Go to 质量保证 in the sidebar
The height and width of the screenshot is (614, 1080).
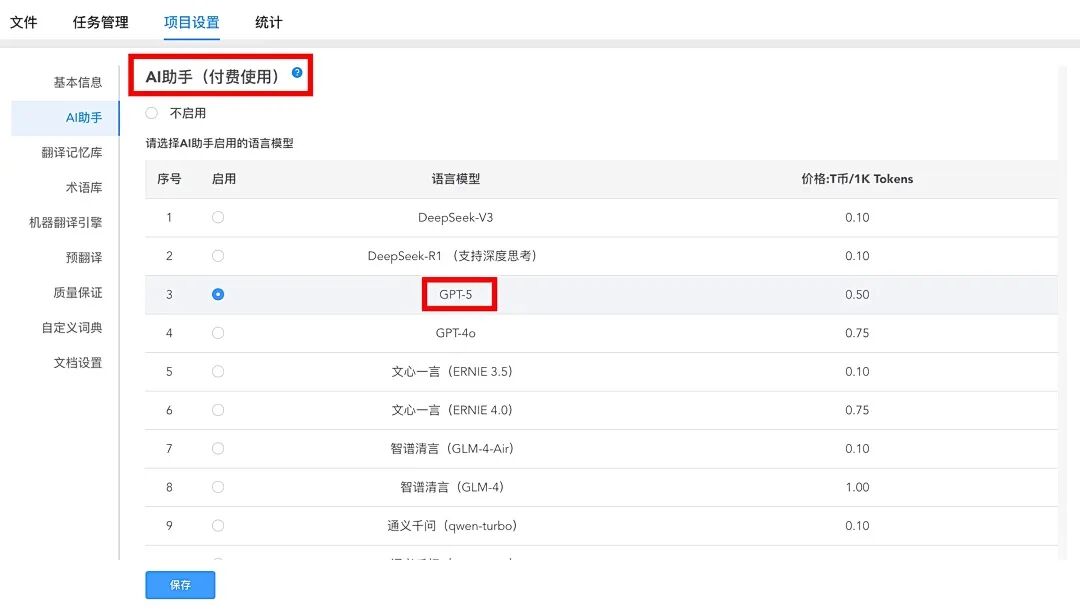(78, 293)
